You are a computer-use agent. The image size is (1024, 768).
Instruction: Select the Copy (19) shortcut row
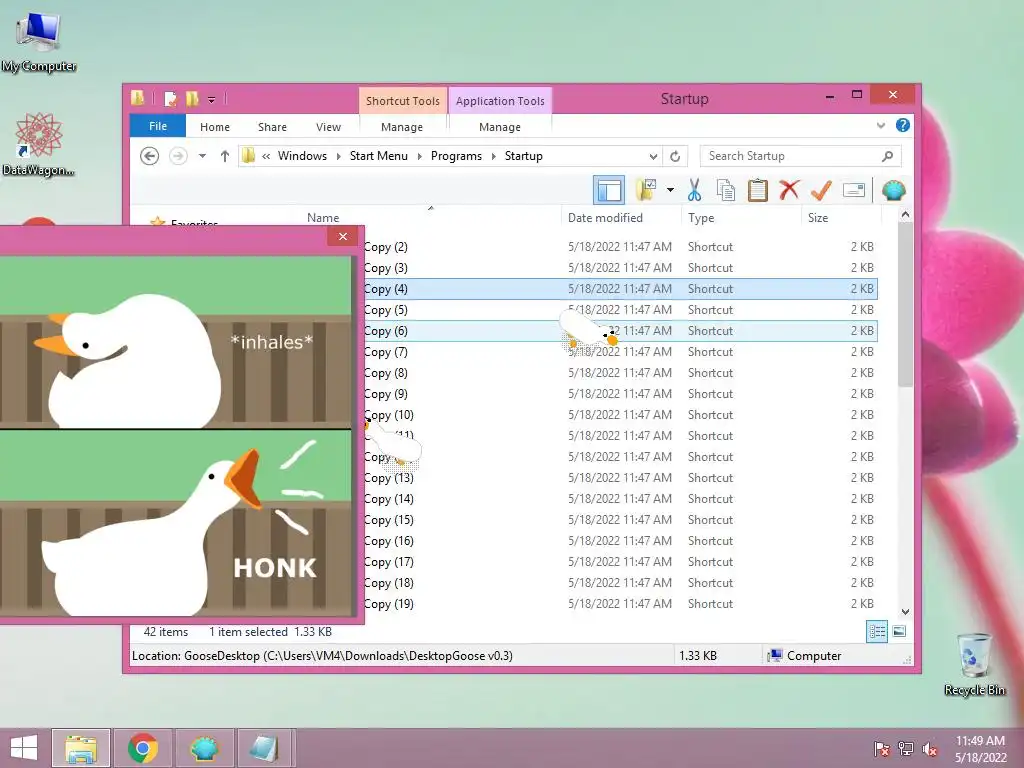tap(620, 603)
